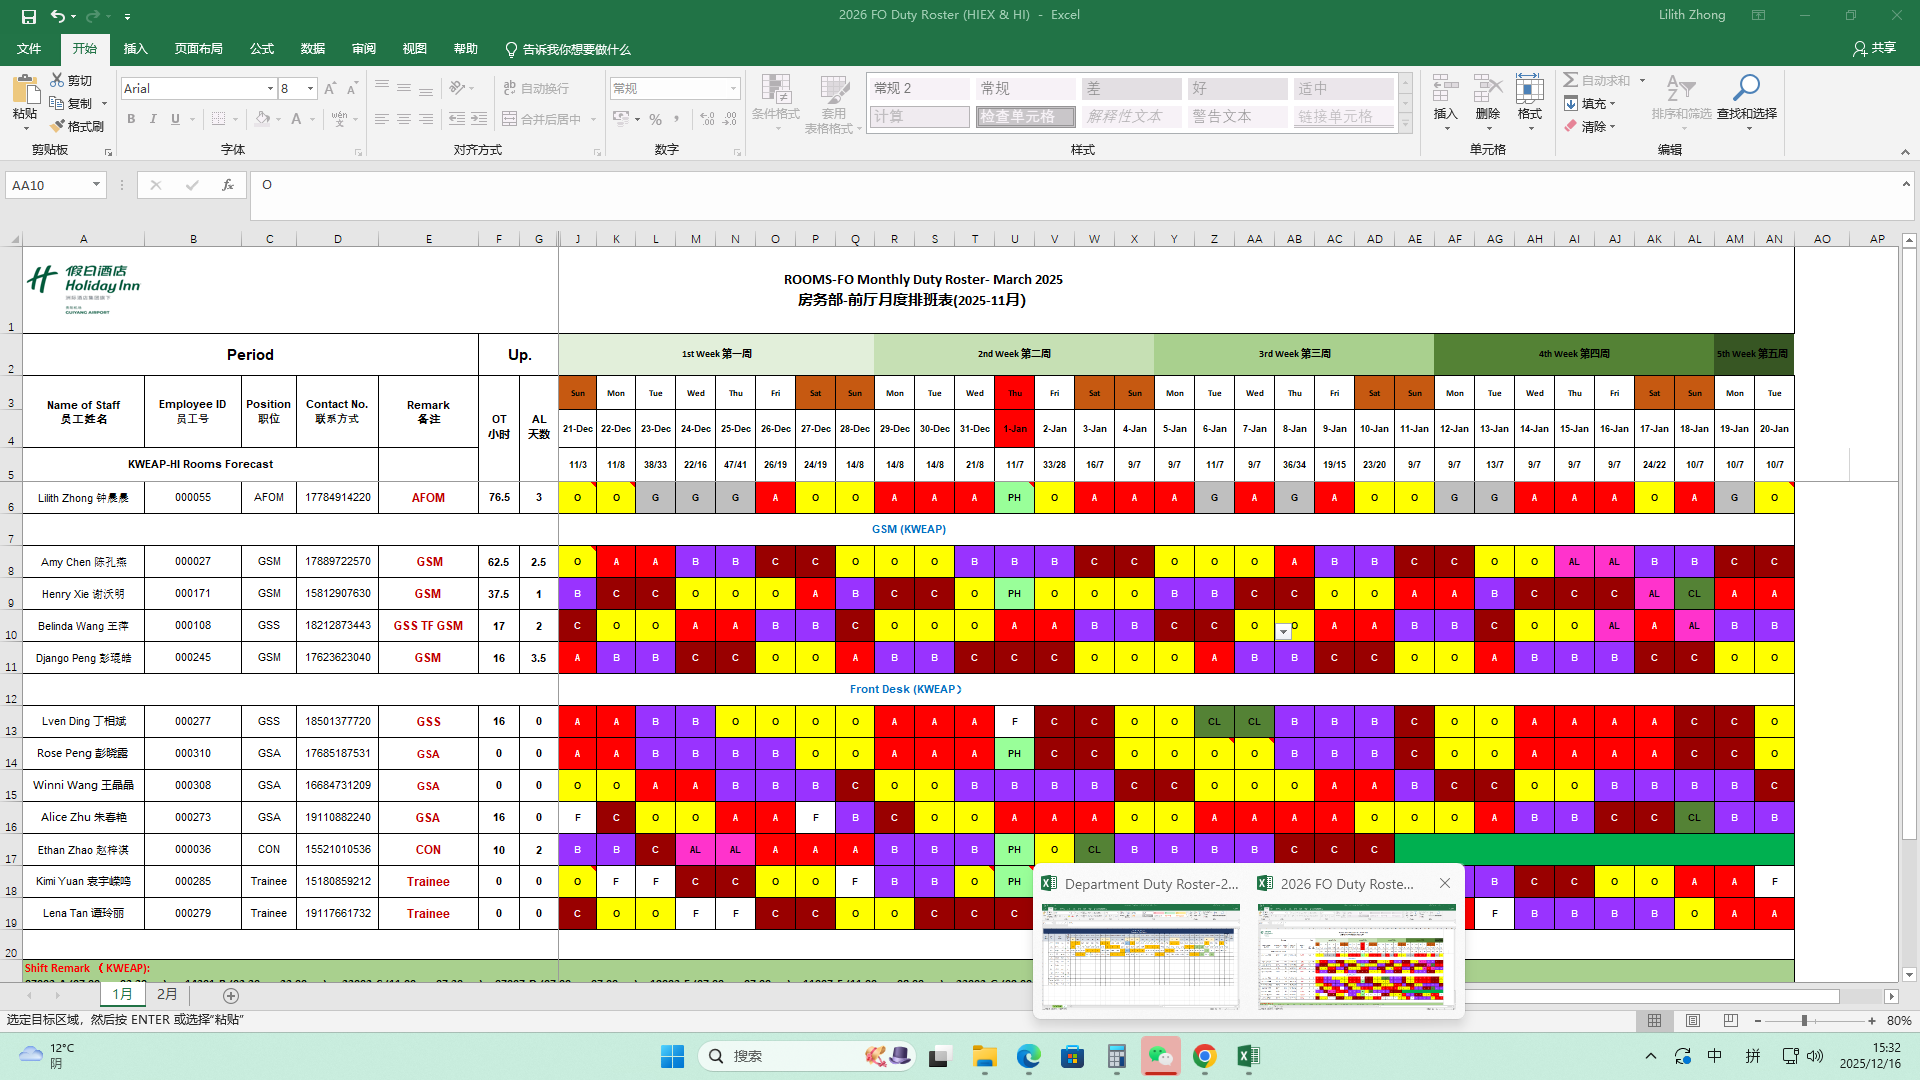
Task: Click the Conditional Formatting icon
Action: click(776, 91)
